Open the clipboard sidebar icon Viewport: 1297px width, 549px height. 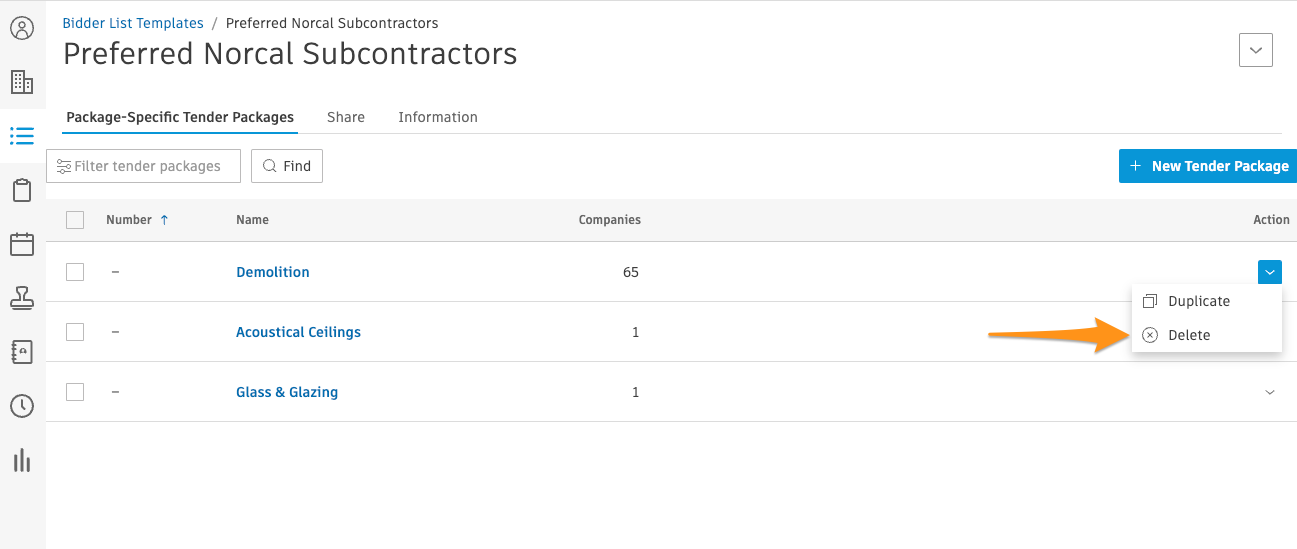tap(22, 190)
